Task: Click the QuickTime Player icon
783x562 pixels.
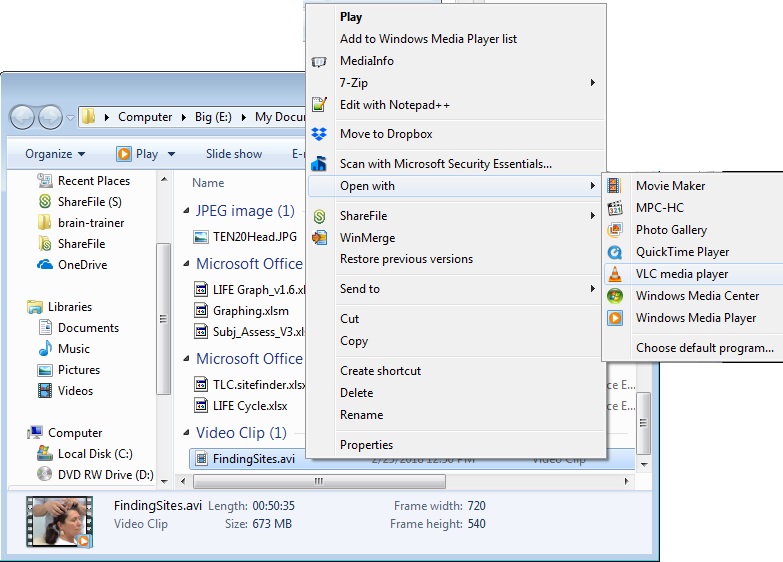Action: click(x=615, y=252)
